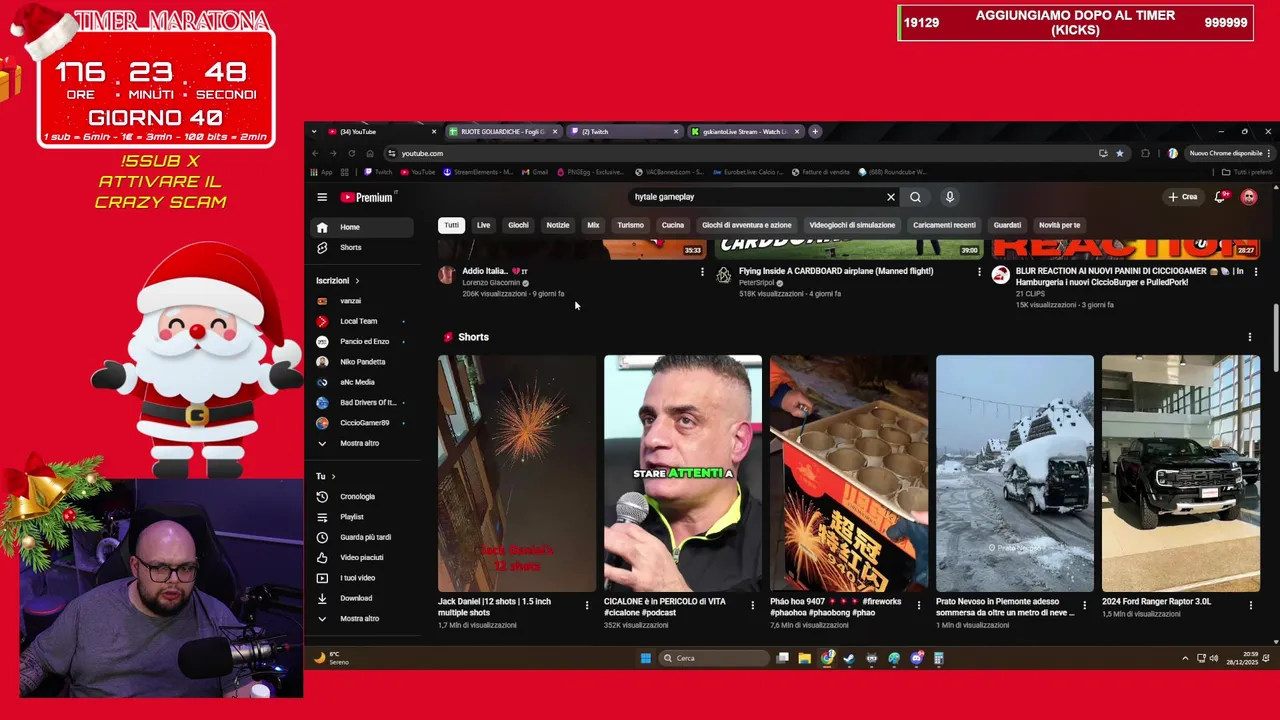Click the Crea button
The width and height of the screenshot is (1280, 720).
(1183, 197)
